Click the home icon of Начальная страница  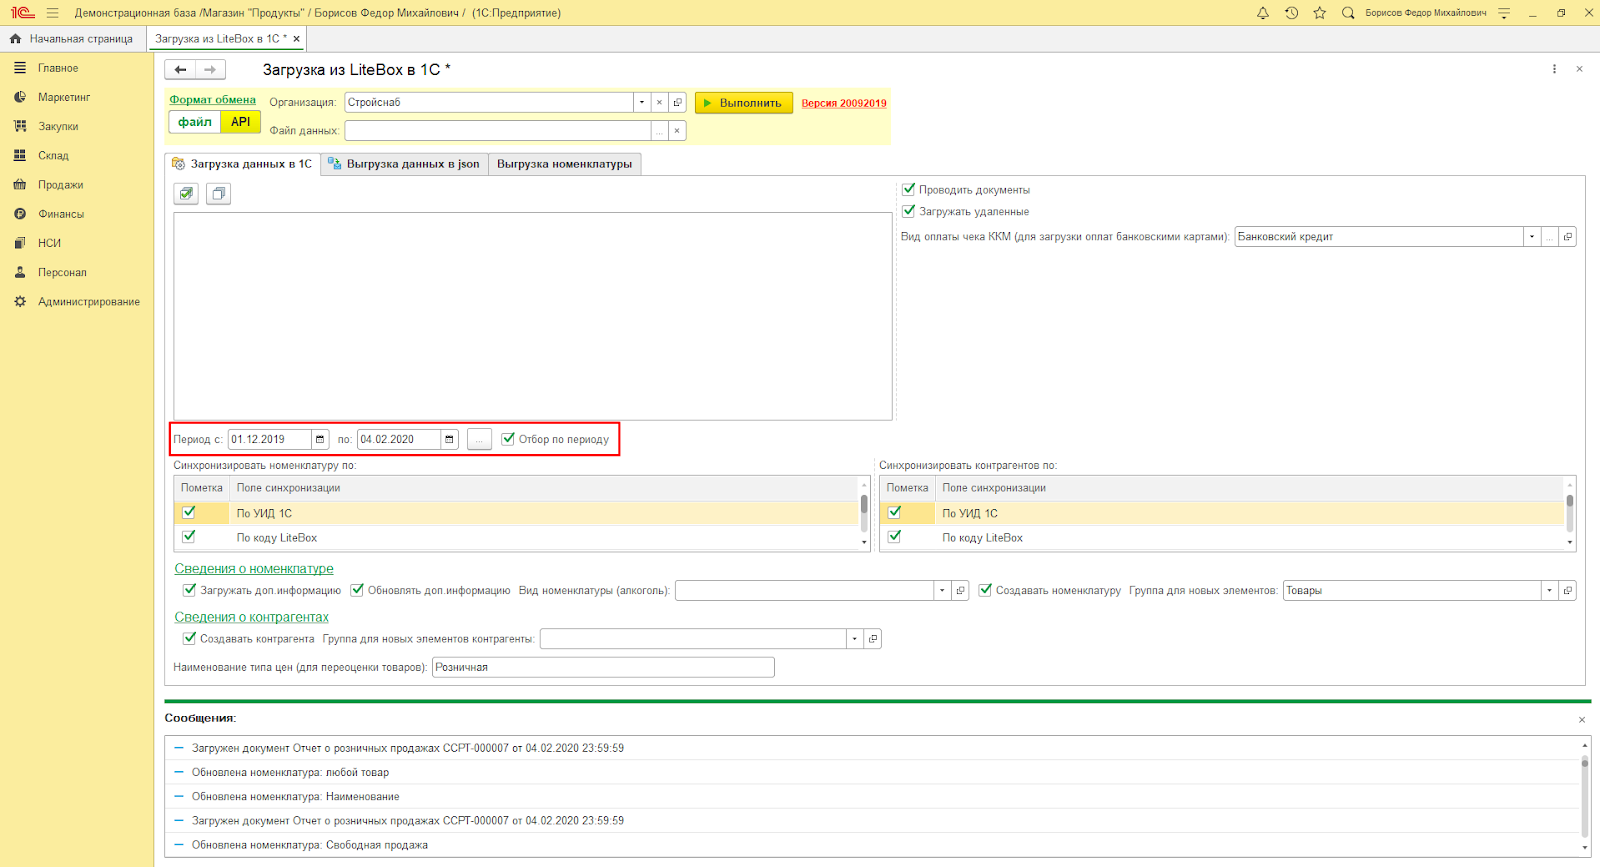pos(15,39)
